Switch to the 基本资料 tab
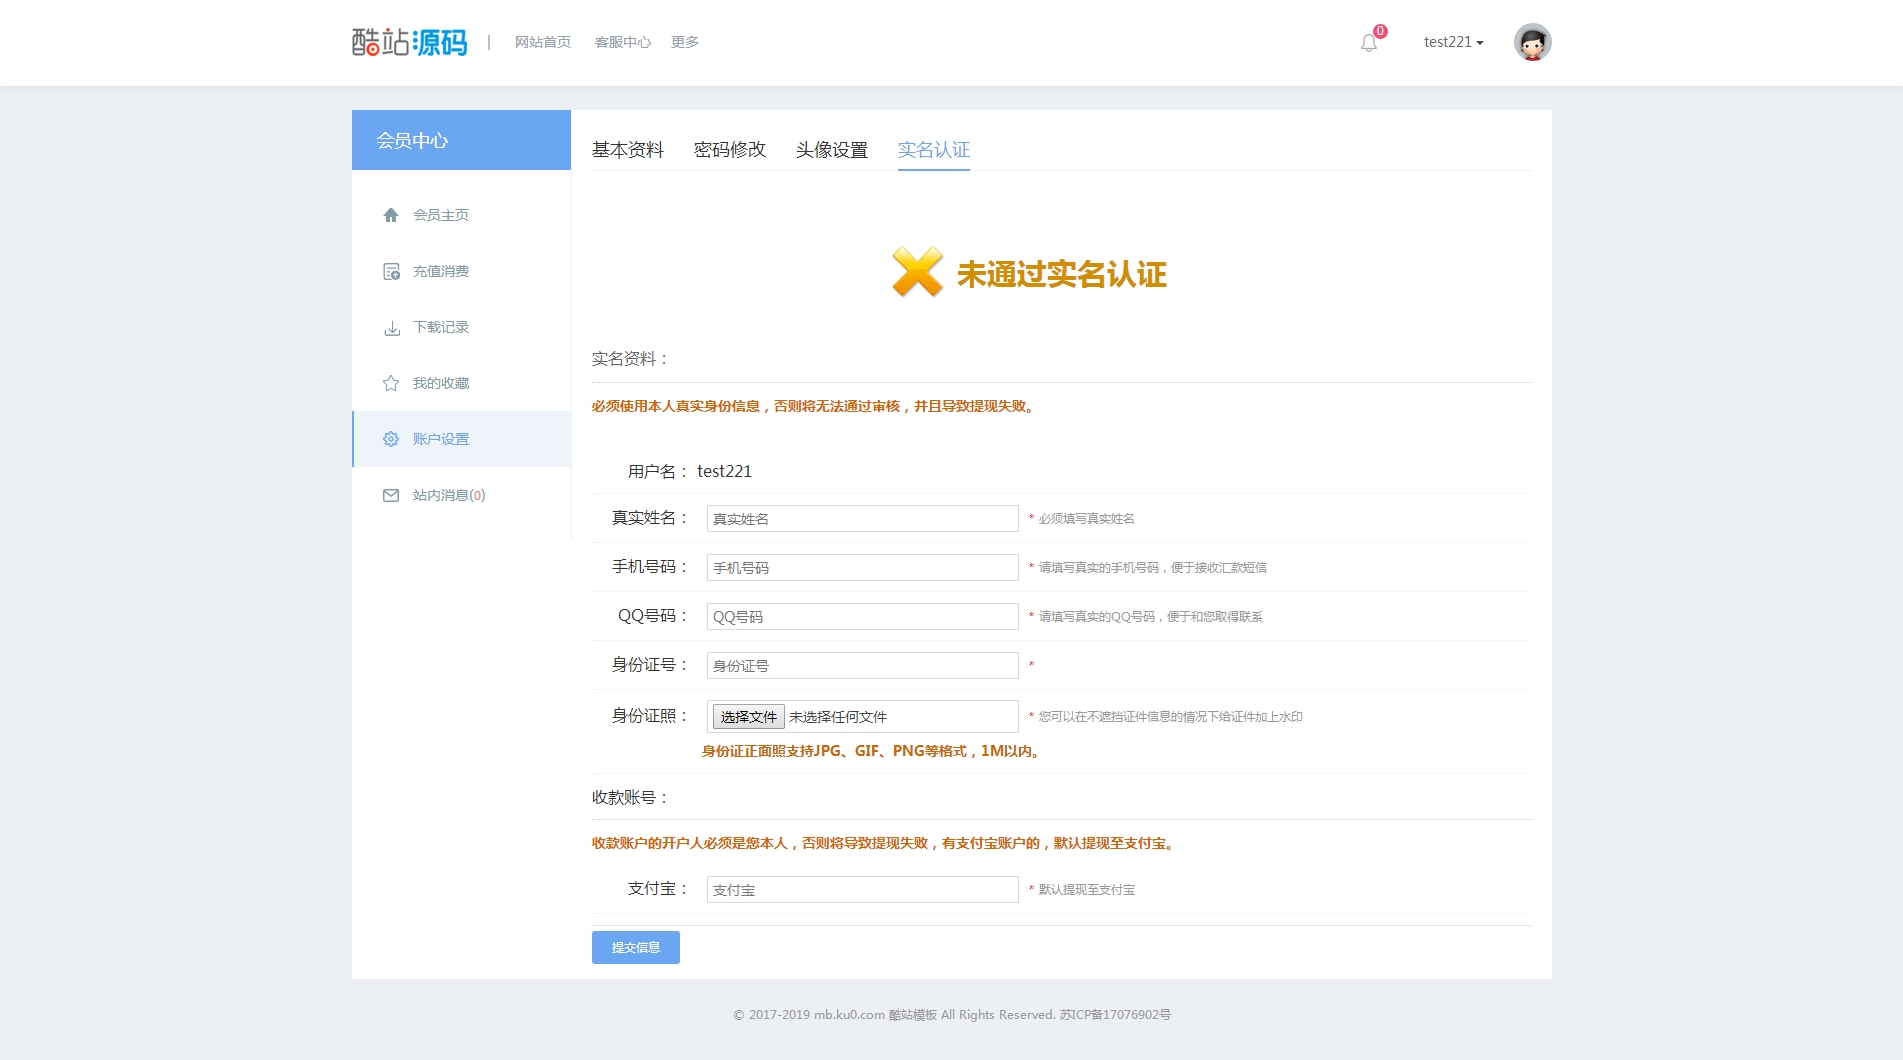The width and height of the screenshot is (1903, 1060). (627, 150)
